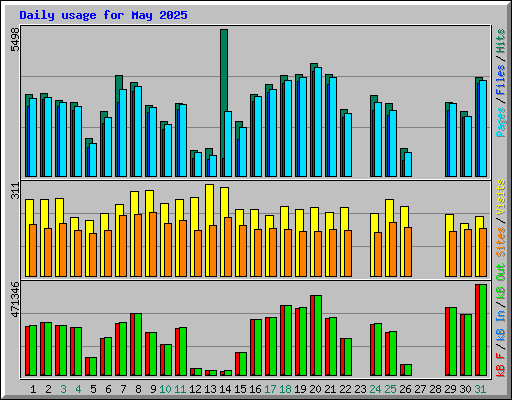Click day 26 on the x-axis
The width and height of the screenshot is (512, 400).
pos(405,389)
